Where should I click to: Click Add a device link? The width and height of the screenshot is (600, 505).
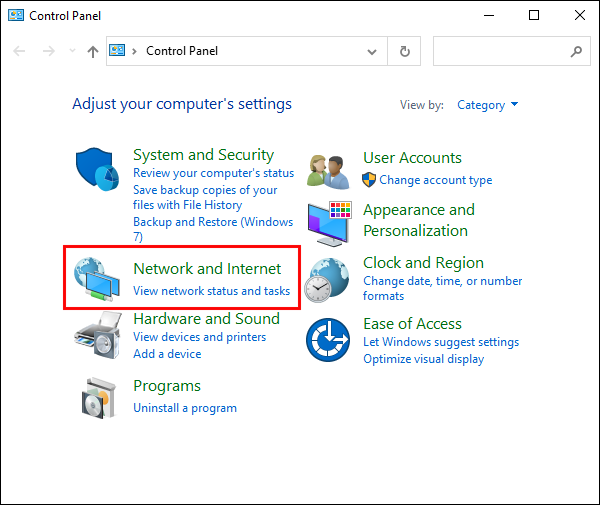(167, 354)
